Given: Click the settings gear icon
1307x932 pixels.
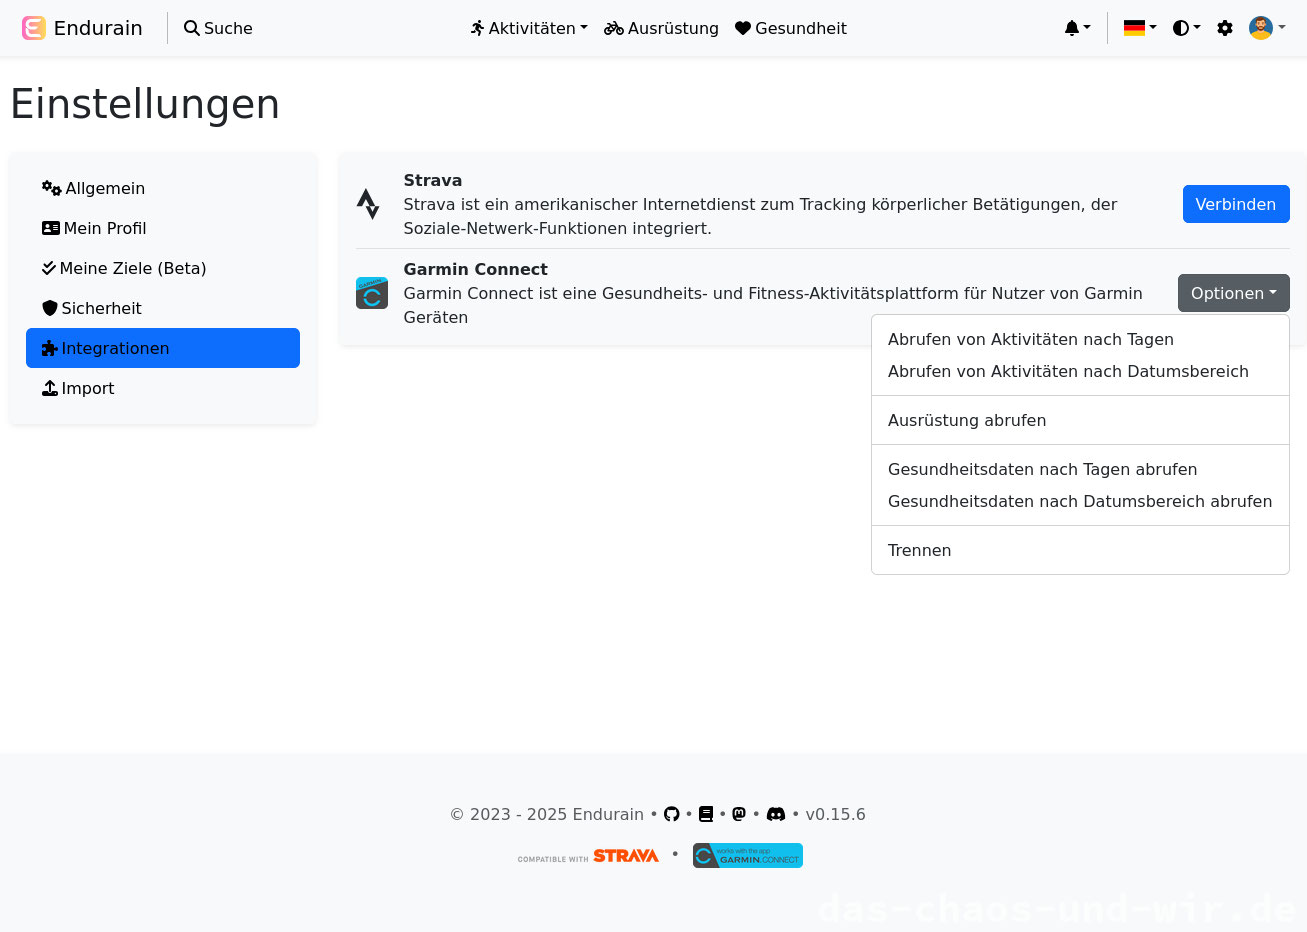Looking at the screenshot, I should click(1225, 28).
